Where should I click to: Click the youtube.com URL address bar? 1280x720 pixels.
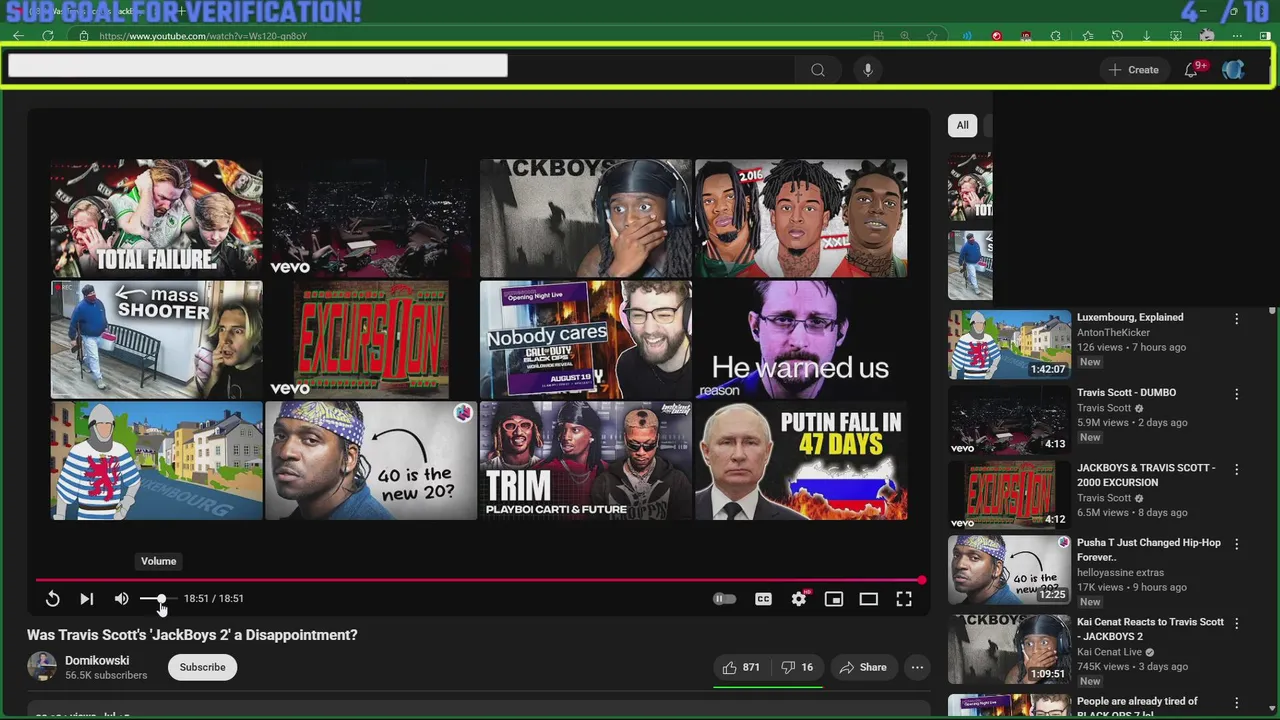point(203,36)
